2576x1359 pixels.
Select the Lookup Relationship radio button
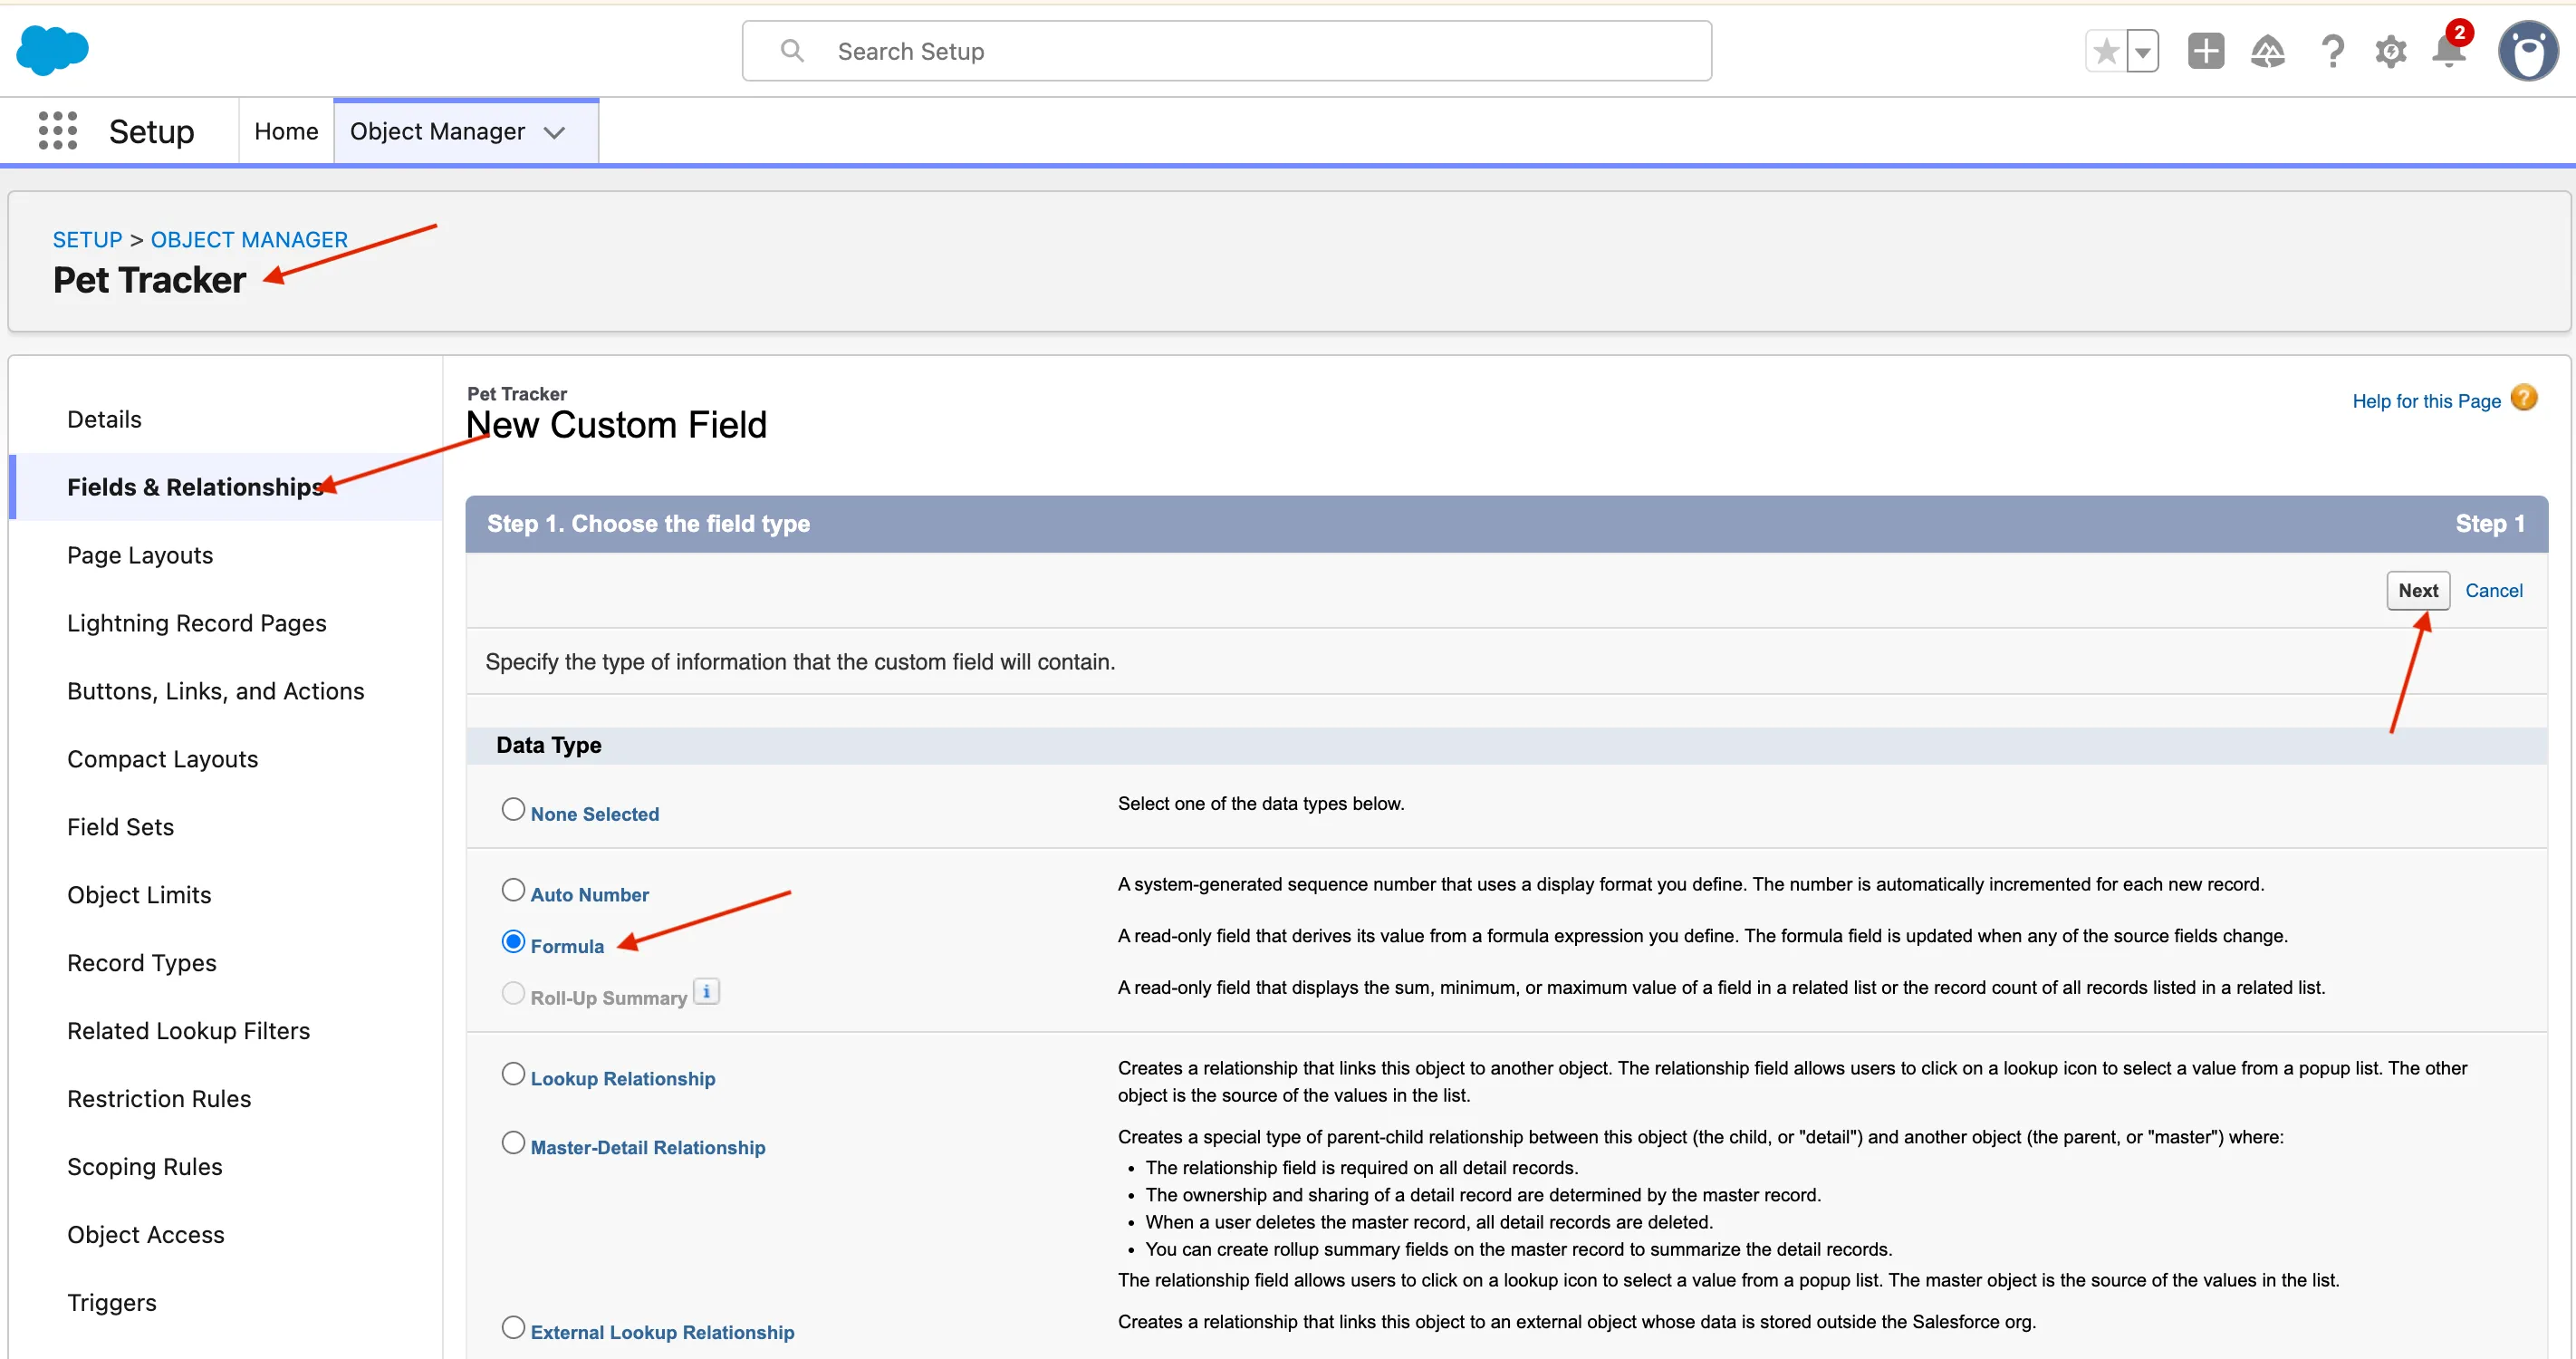pyautogui.click(x=513, y=1074)
